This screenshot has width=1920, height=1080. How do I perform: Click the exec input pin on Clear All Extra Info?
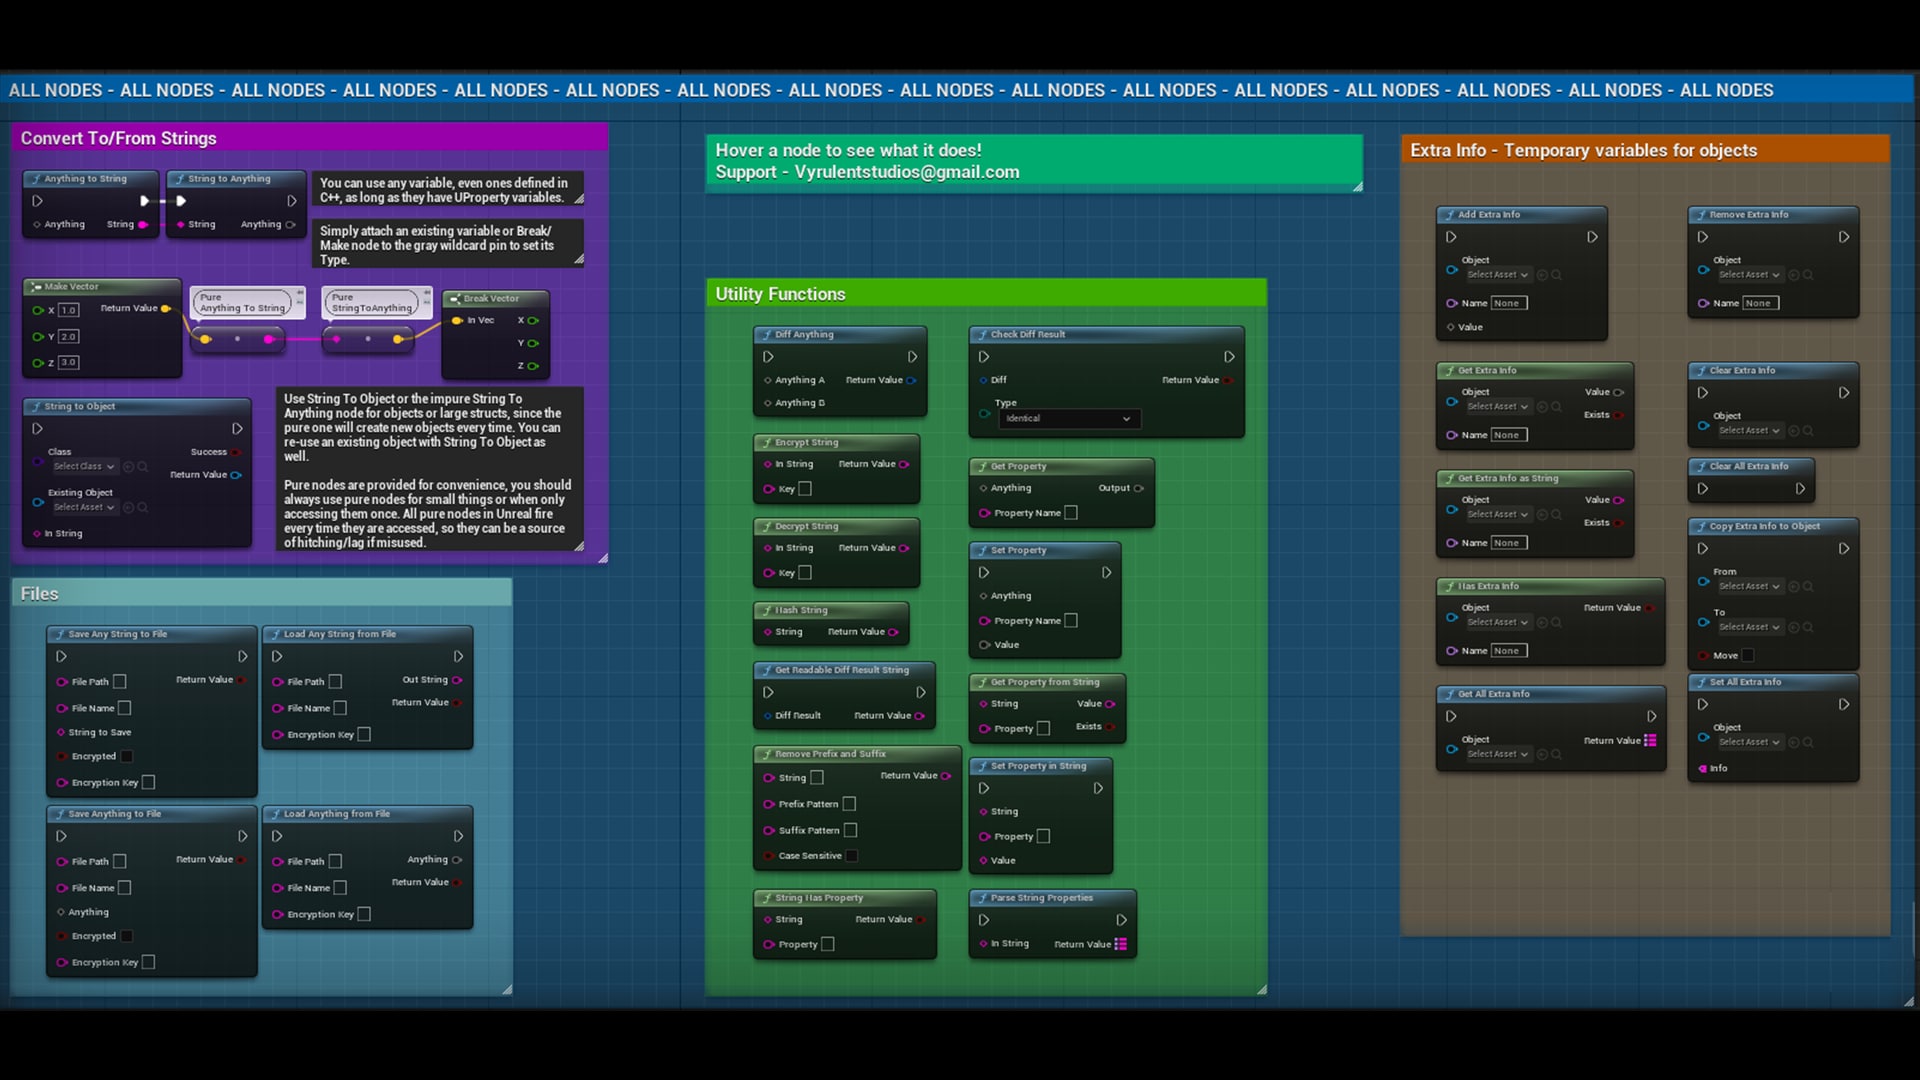pyautogui.click(x=1703, y=489)
